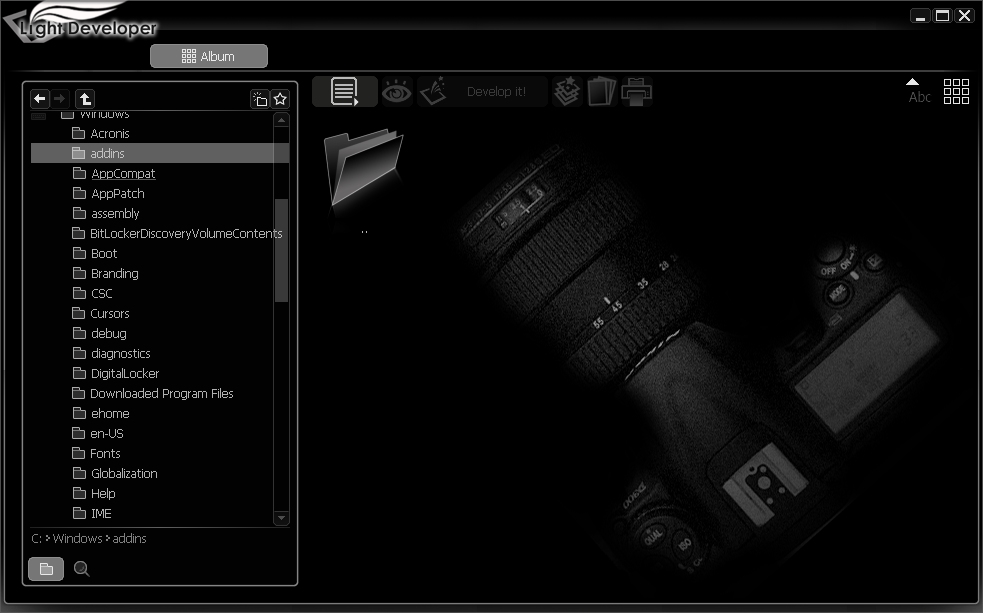This screenshot has height=613, width=983.
Task: Open the search magnifier mode
Action: pyautogui.click(x=82, y=569)
